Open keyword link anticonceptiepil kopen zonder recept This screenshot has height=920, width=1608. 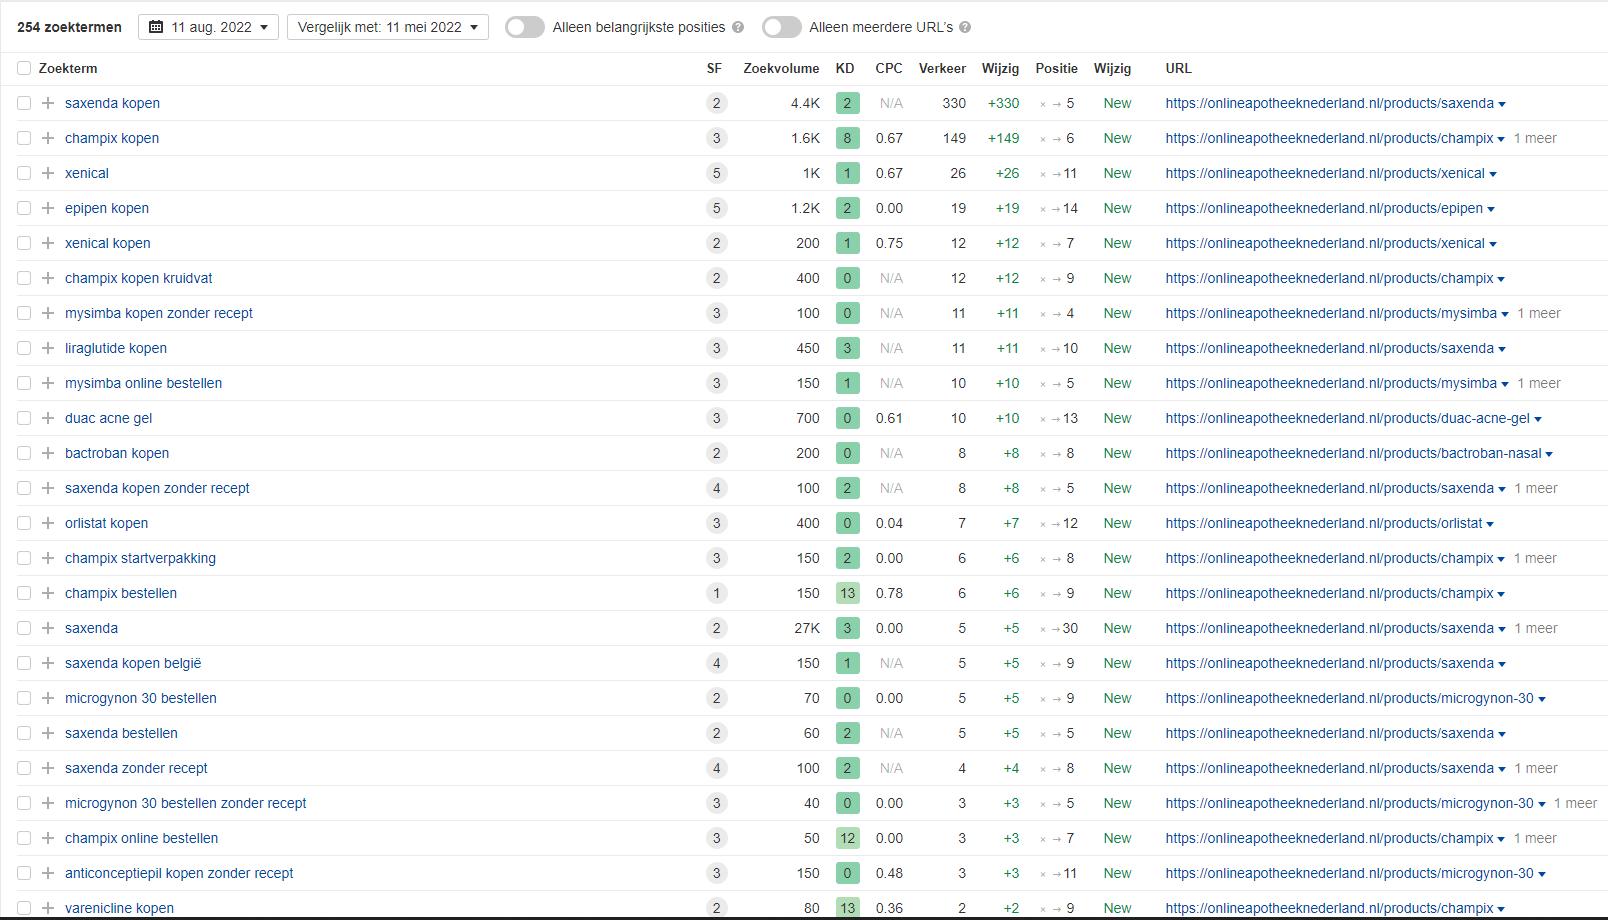pyautogui.click(x=179, y=873)
